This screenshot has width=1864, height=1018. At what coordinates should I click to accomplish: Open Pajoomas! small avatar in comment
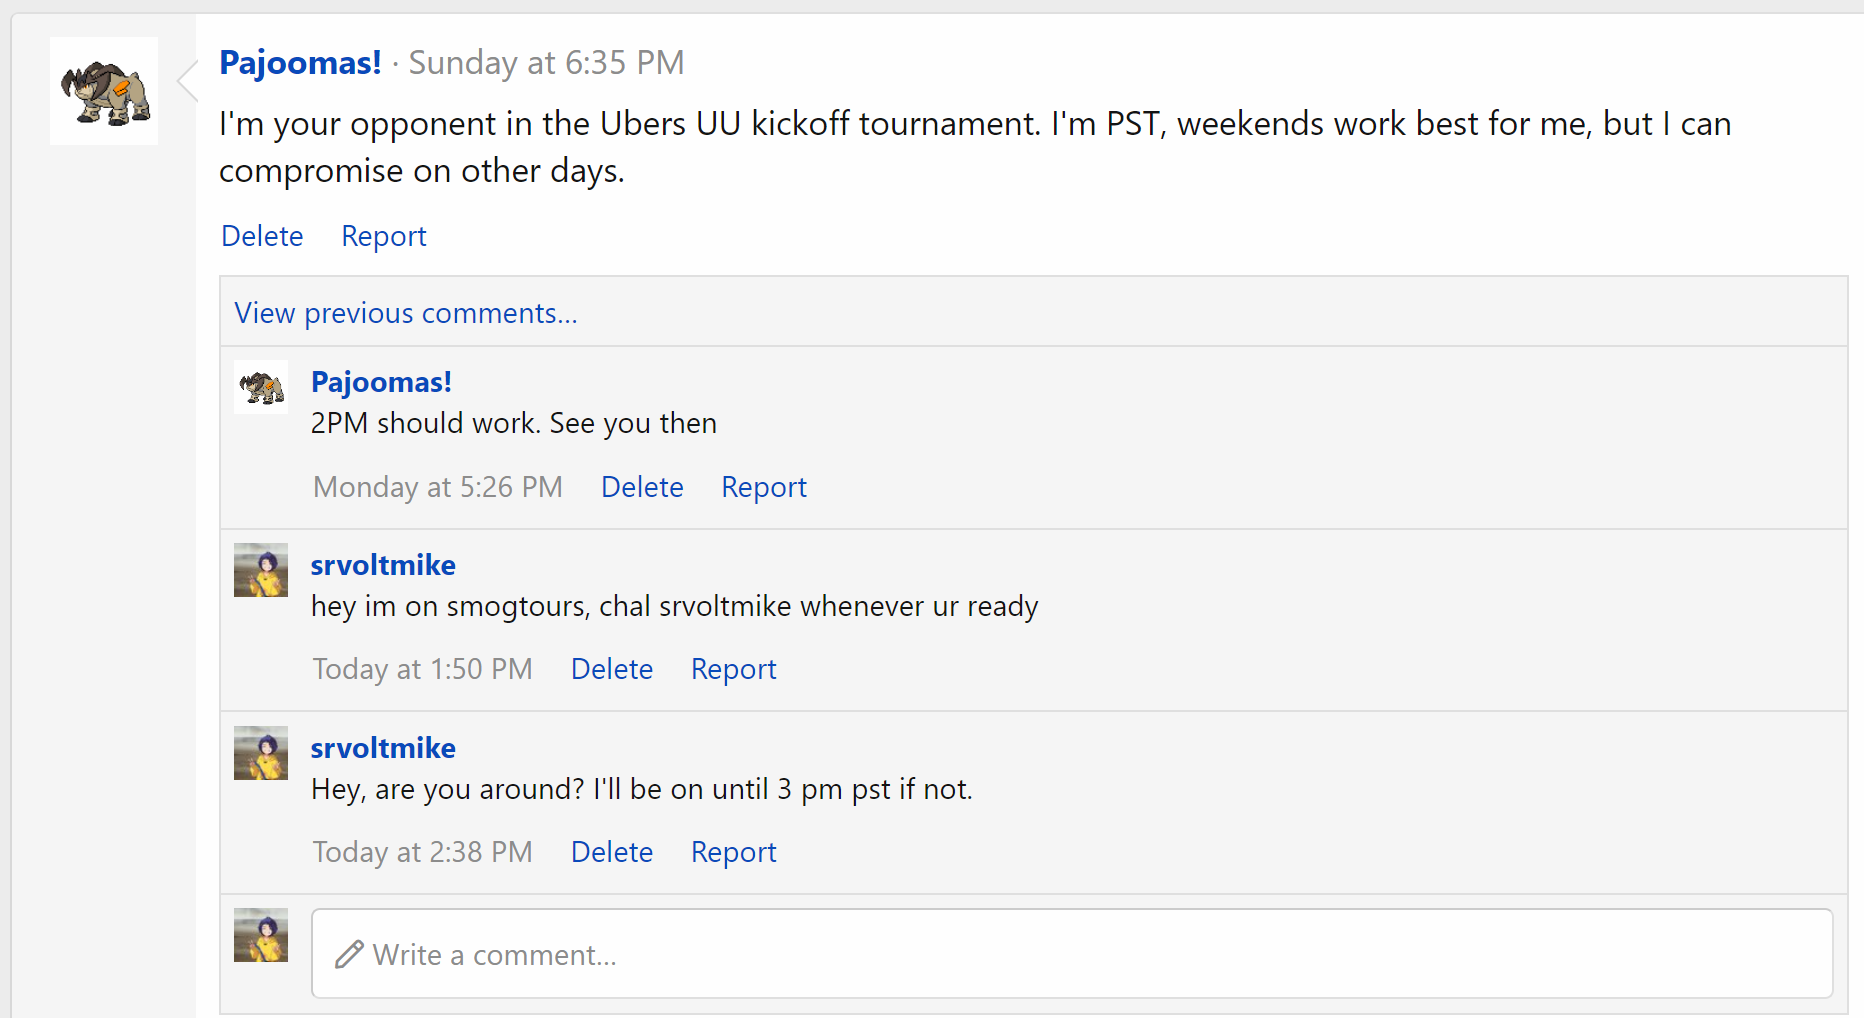[x=261, y=387]
